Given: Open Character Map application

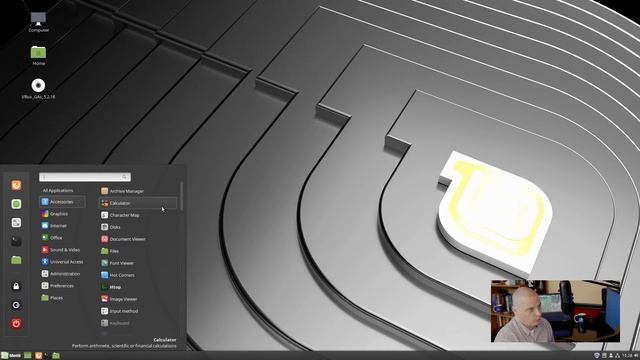Looking at the screenshot, I should pyautogui.click(x=138, y=215).
